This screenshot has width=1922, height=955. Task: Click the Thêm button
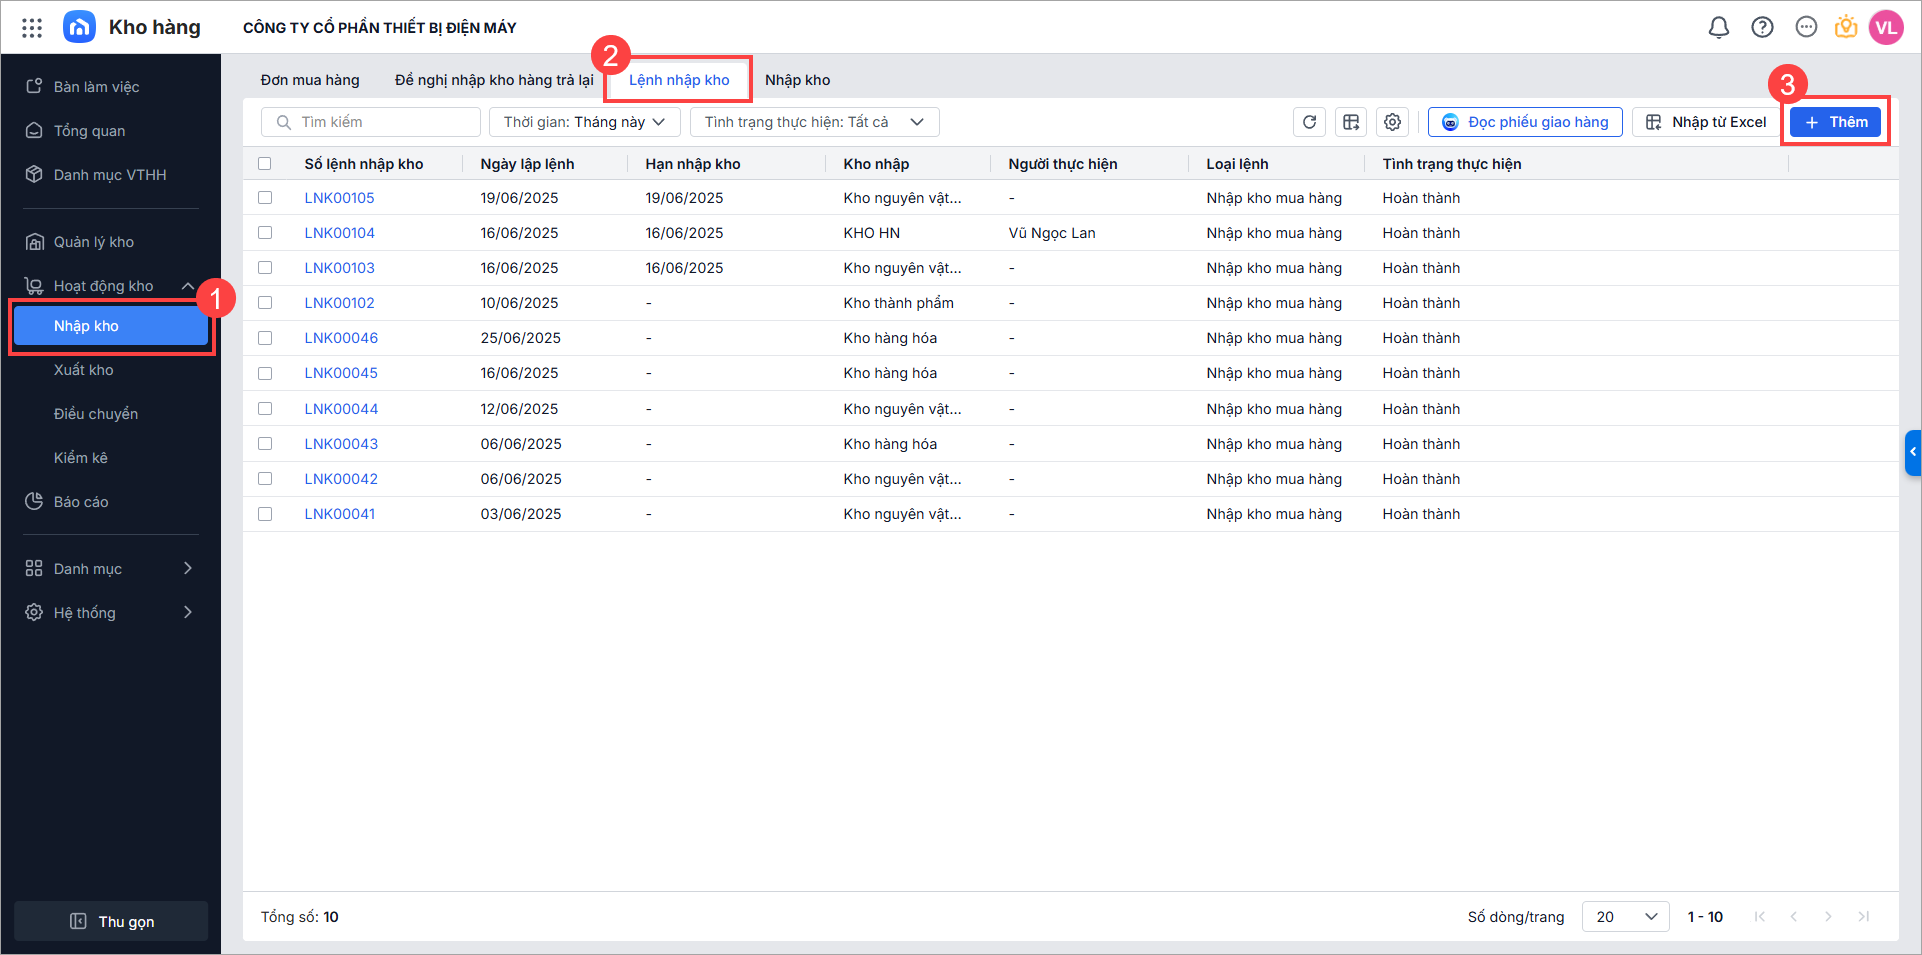(1835, 122)
